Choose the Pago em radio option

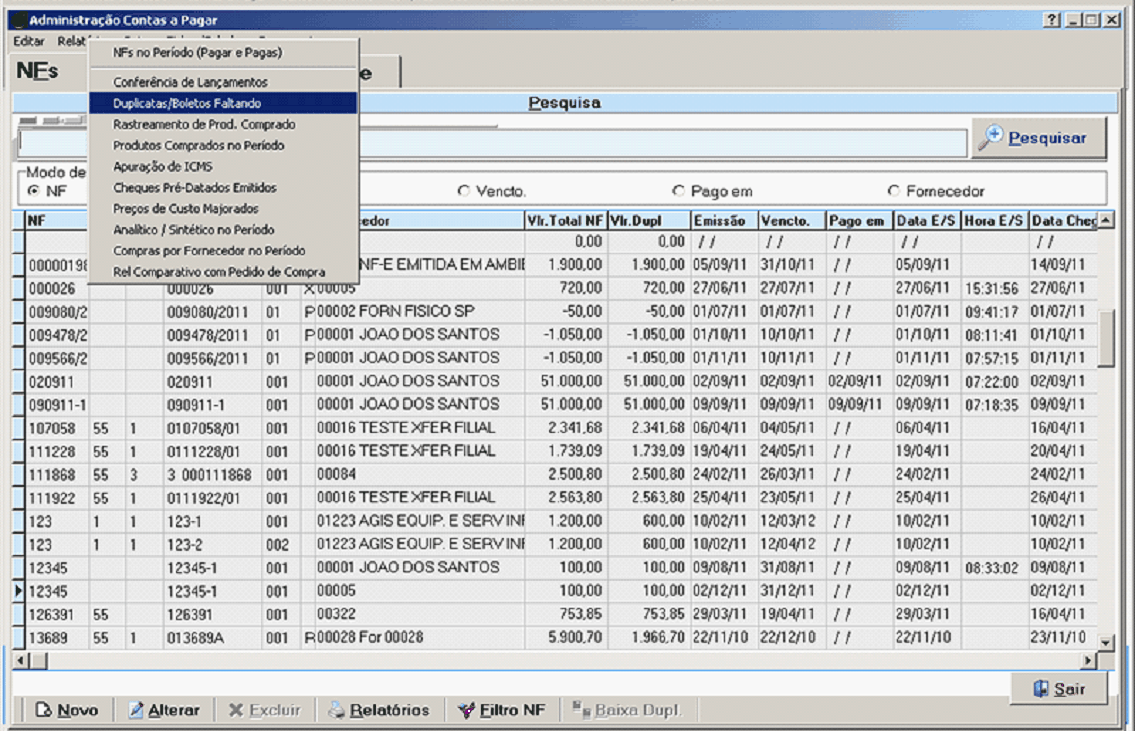coord(679,191)
